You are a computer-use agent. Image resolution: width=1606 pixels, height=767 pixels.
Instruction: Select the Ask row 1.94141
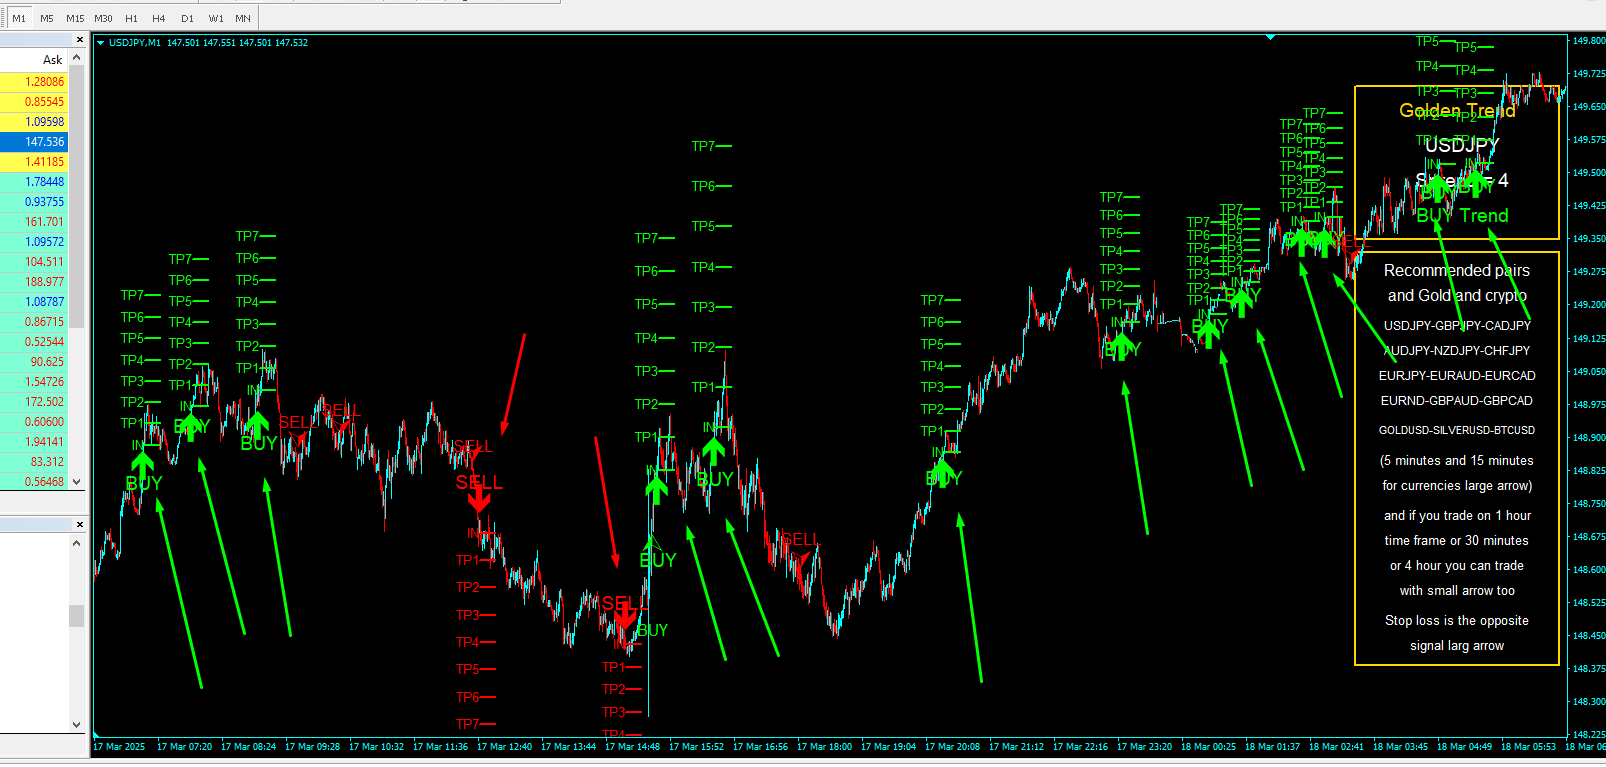click(x=34, y=442)
